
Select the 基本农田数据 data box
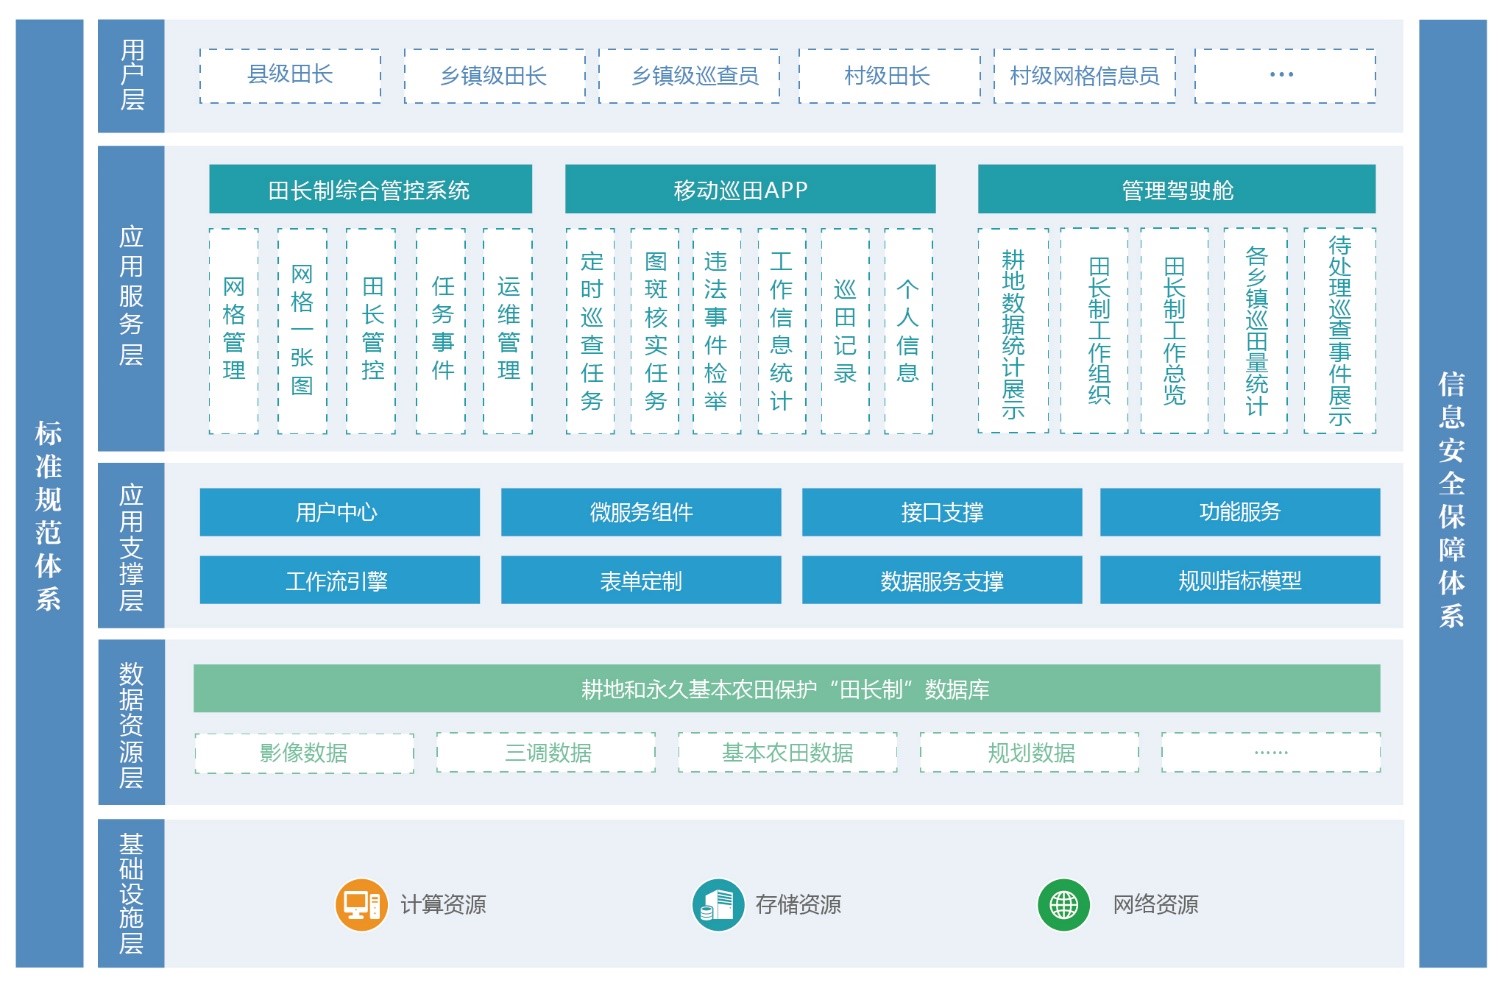787,753
